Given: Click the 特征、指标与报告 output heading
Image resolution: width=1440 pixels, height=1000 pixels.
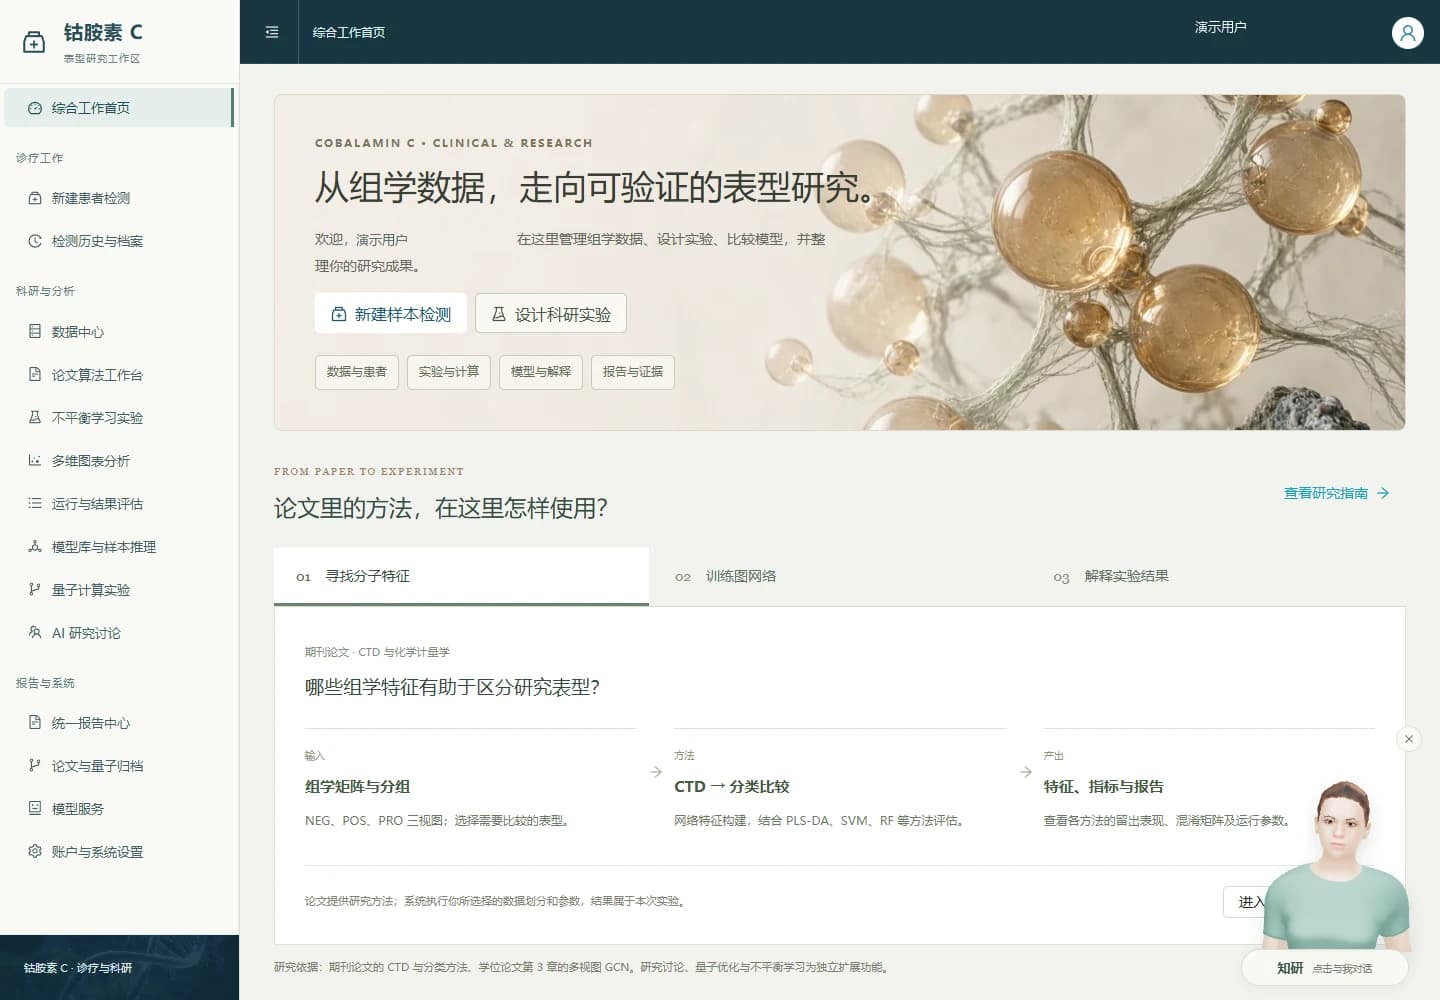Looking at the screenshot, I should [1104, 786].
